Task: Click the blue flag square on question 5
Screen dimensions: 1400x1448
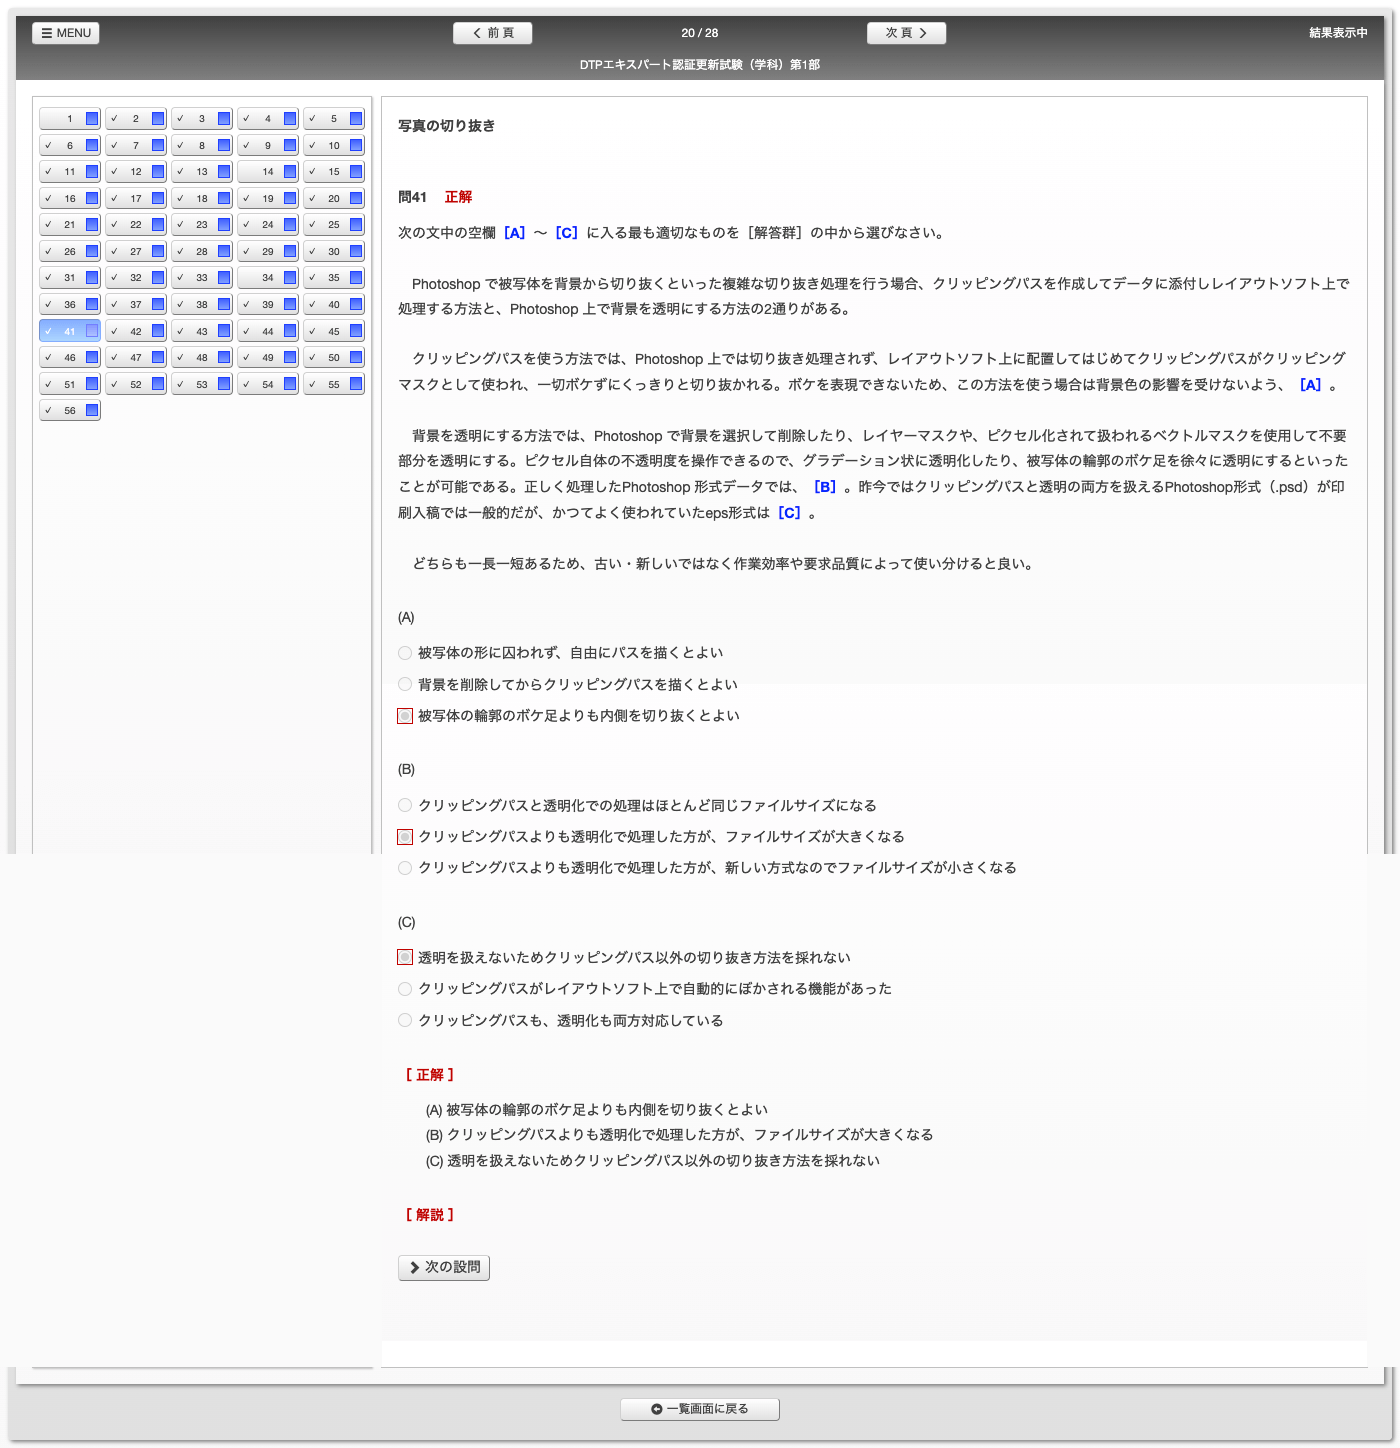Action: pos(356,119)
